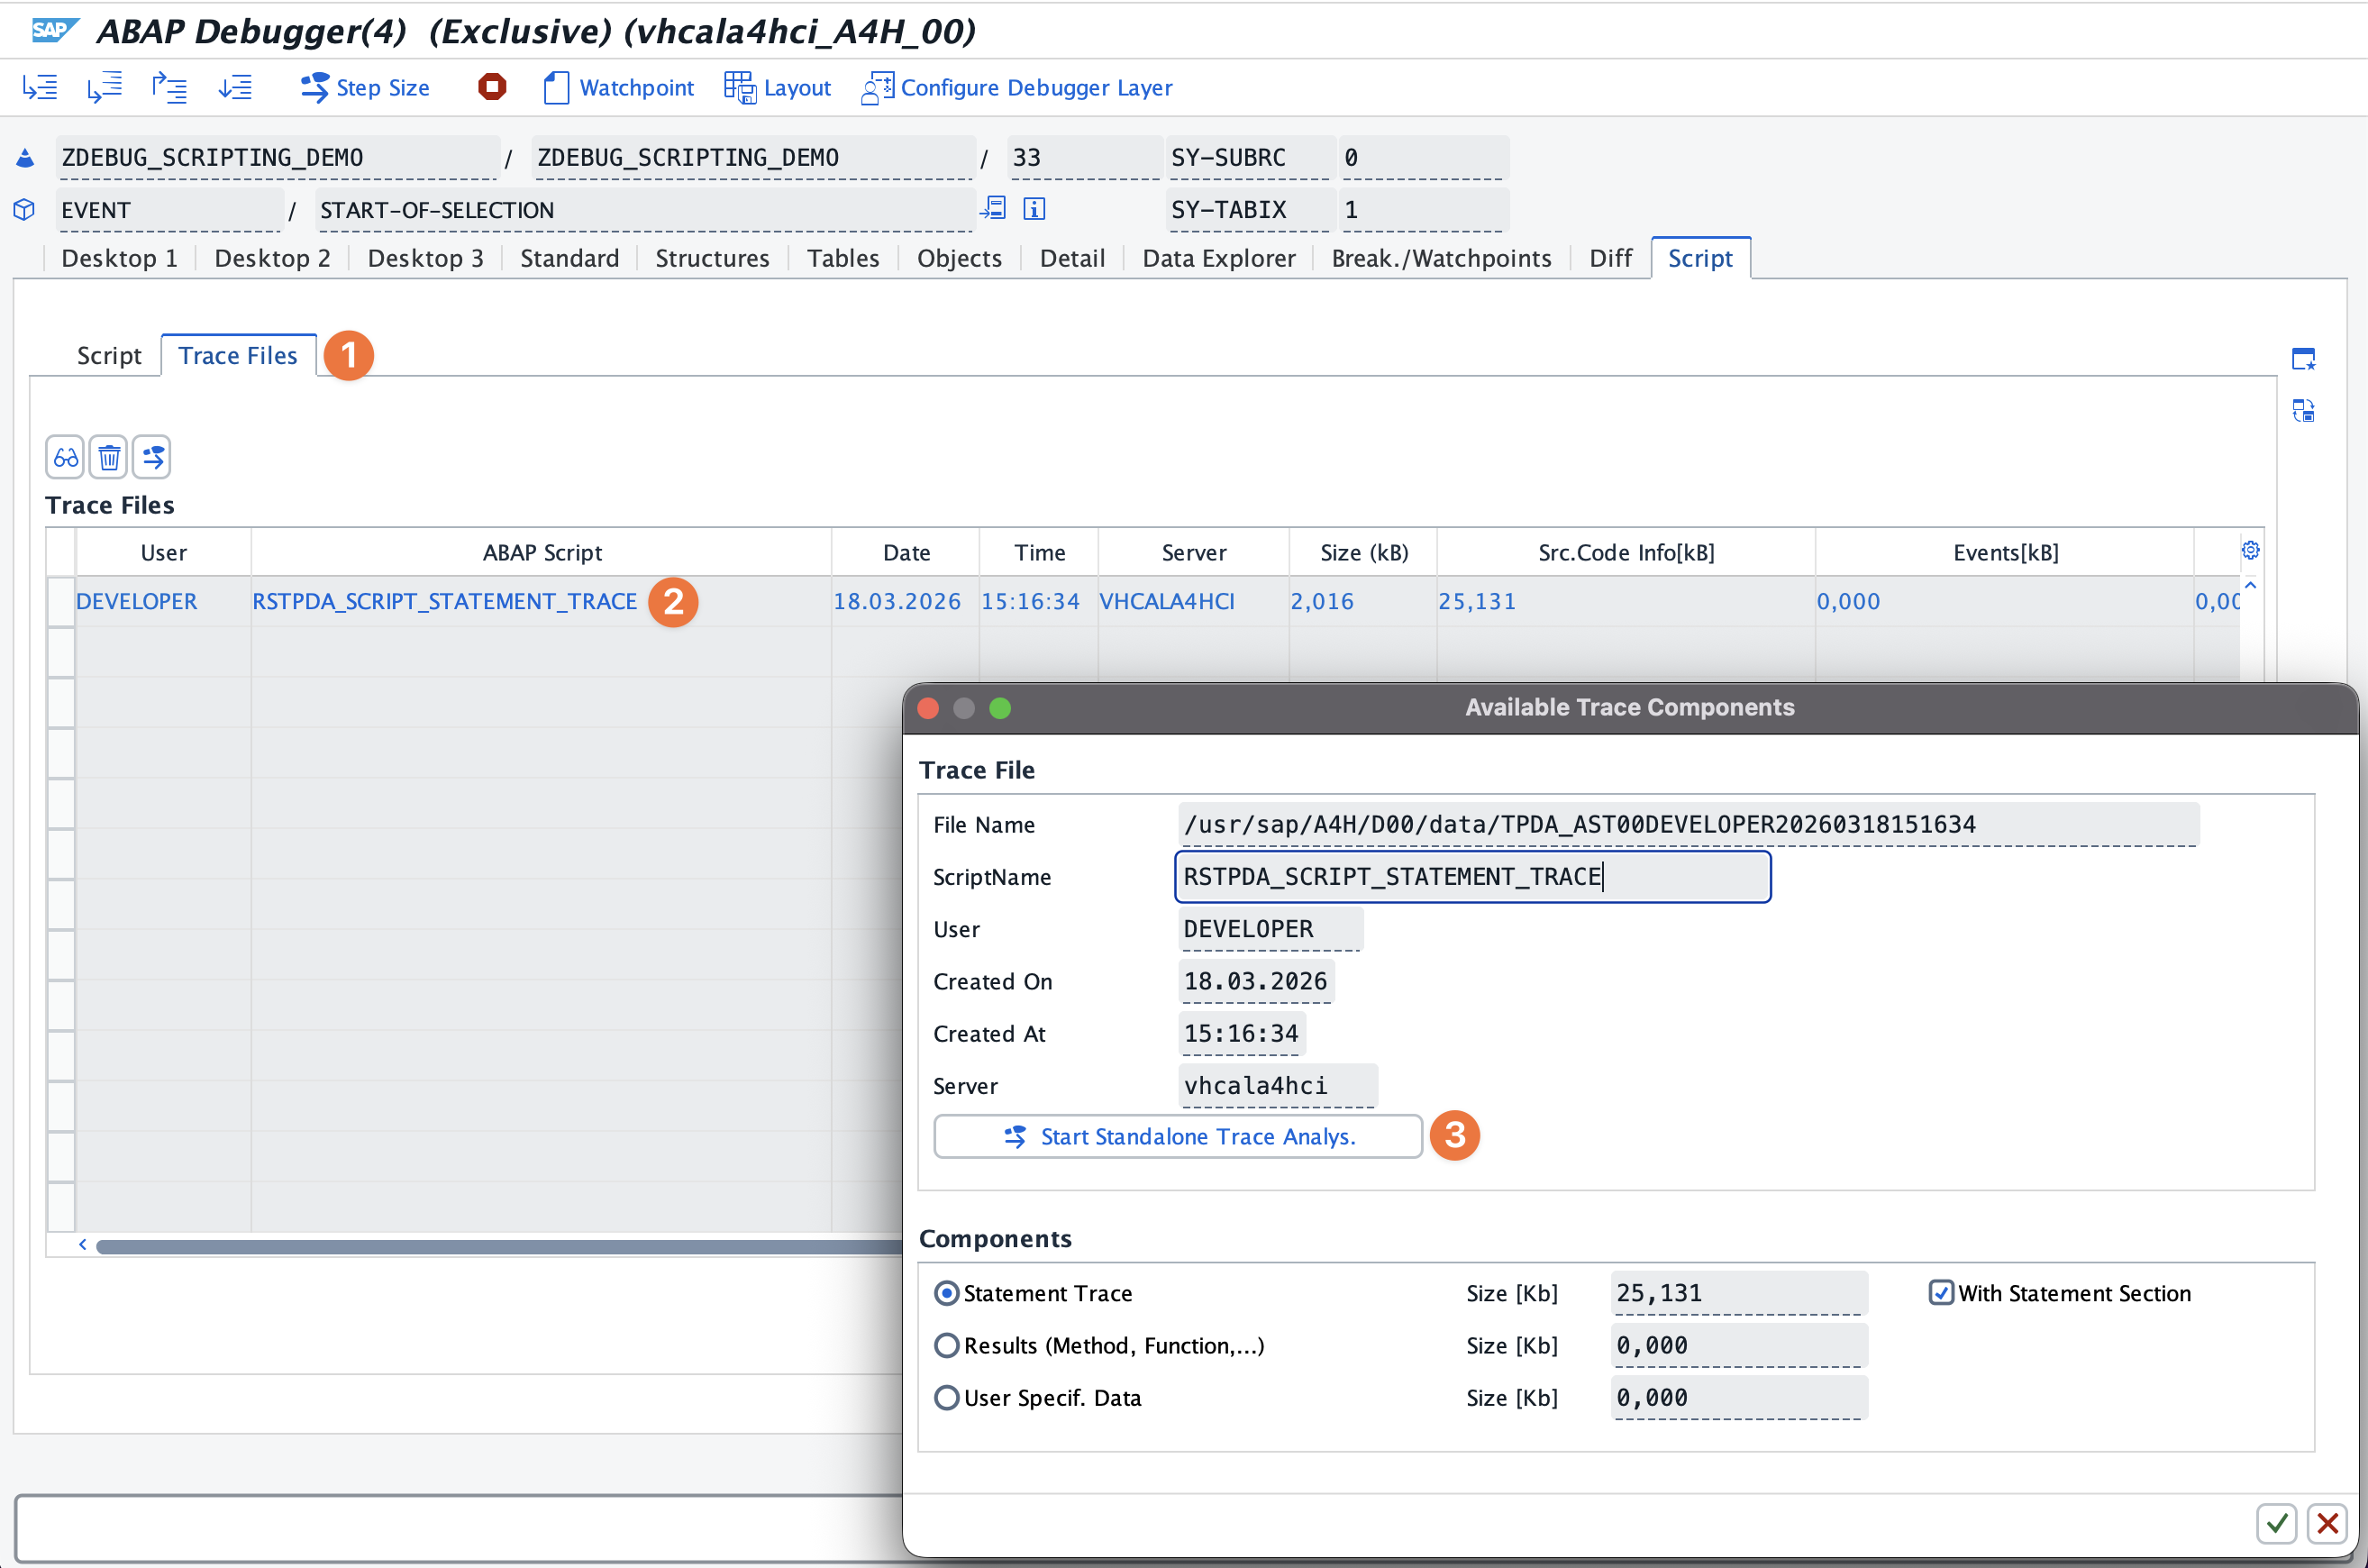Click the new tool window icon on right edge
This screenshot has height=1568, width=2368.
[x=2303, y=359]
